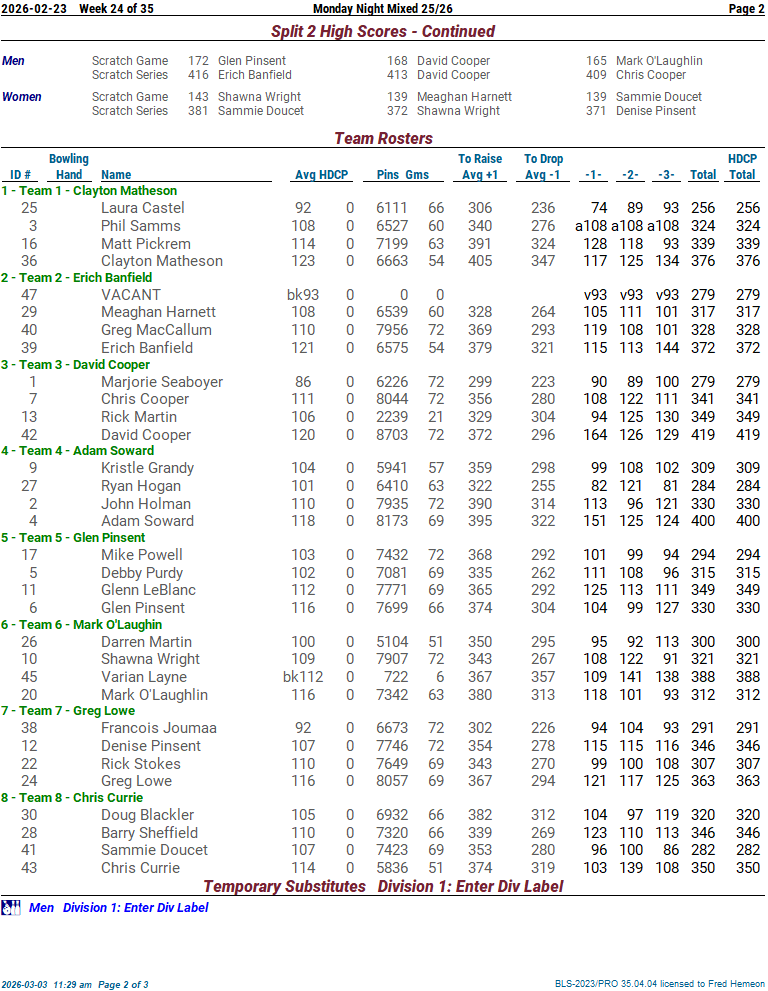Click the VACANT roster entry
The width and height of the screenshot is (768, 991).
click(x=130, y=295)
